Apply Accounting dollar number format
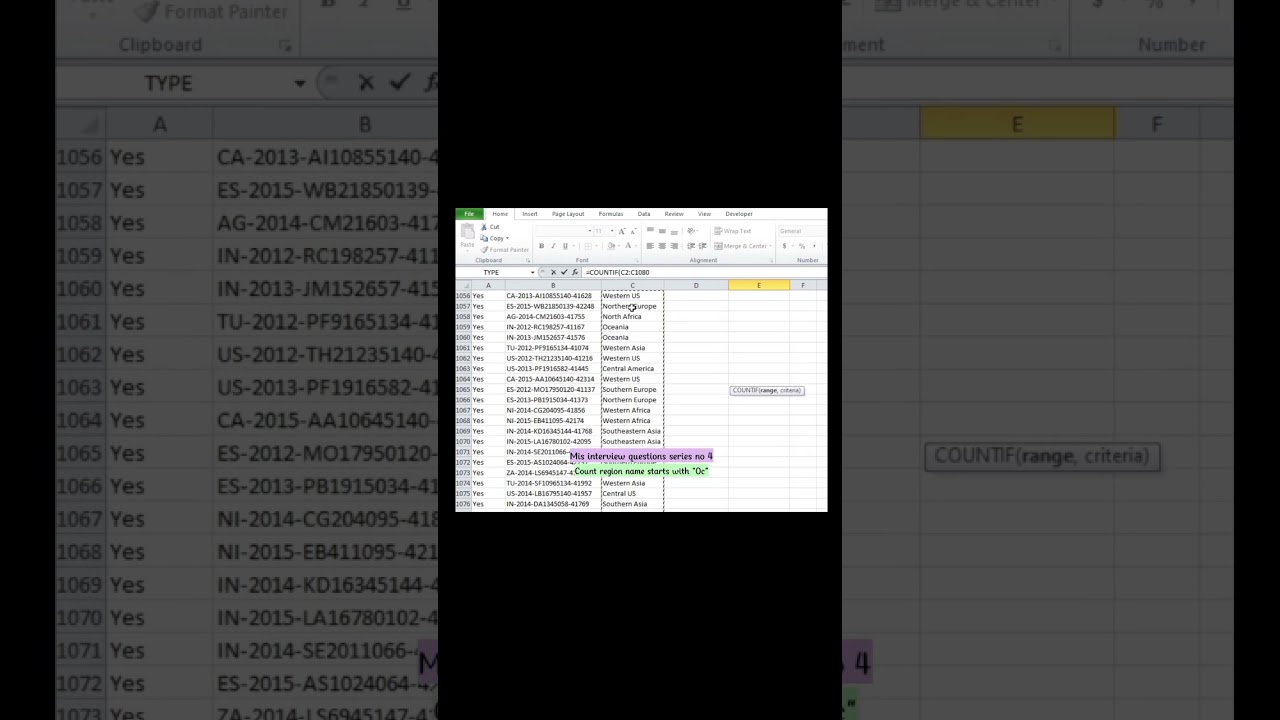The image size is (1280, 720). click(784, 246)
